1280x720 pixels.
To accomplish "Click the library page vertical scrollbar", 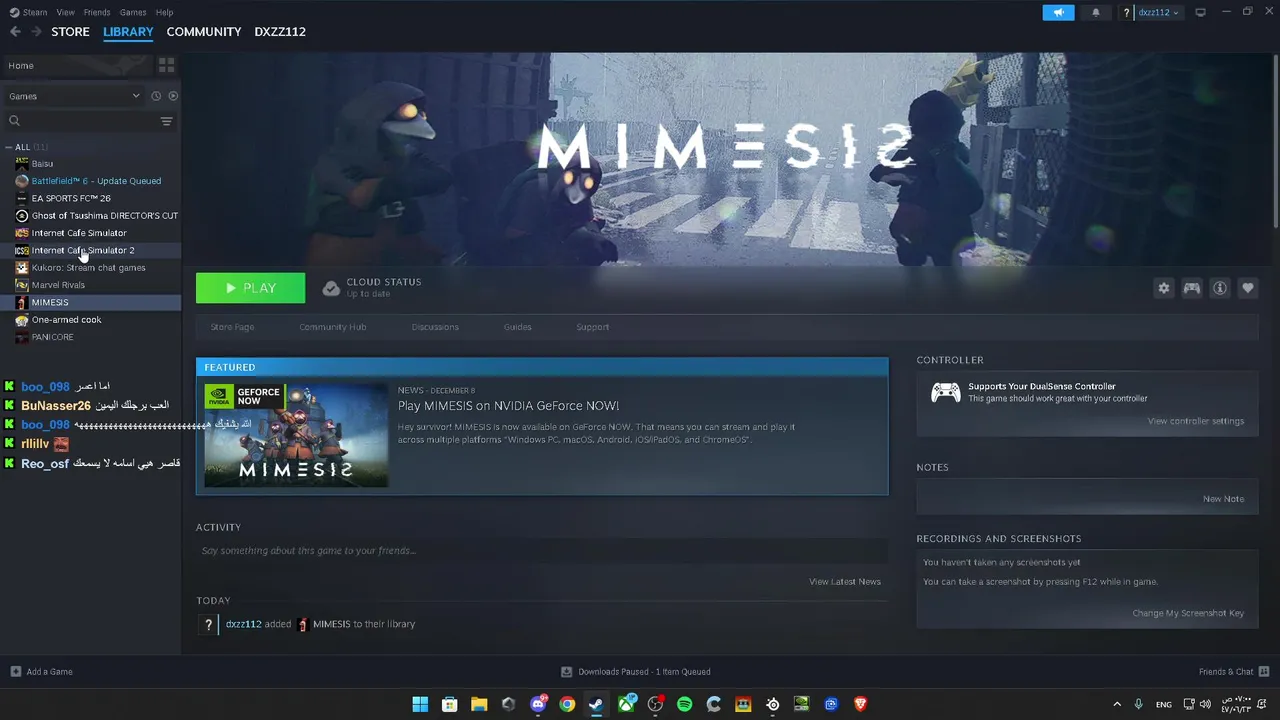I will 1276,140.
